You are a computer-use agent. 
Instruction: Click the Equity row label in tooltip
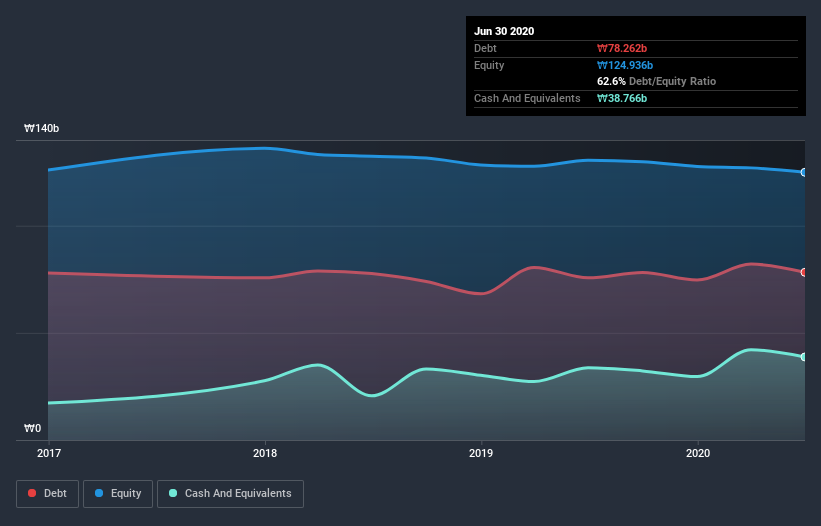[x=489, y=65]
